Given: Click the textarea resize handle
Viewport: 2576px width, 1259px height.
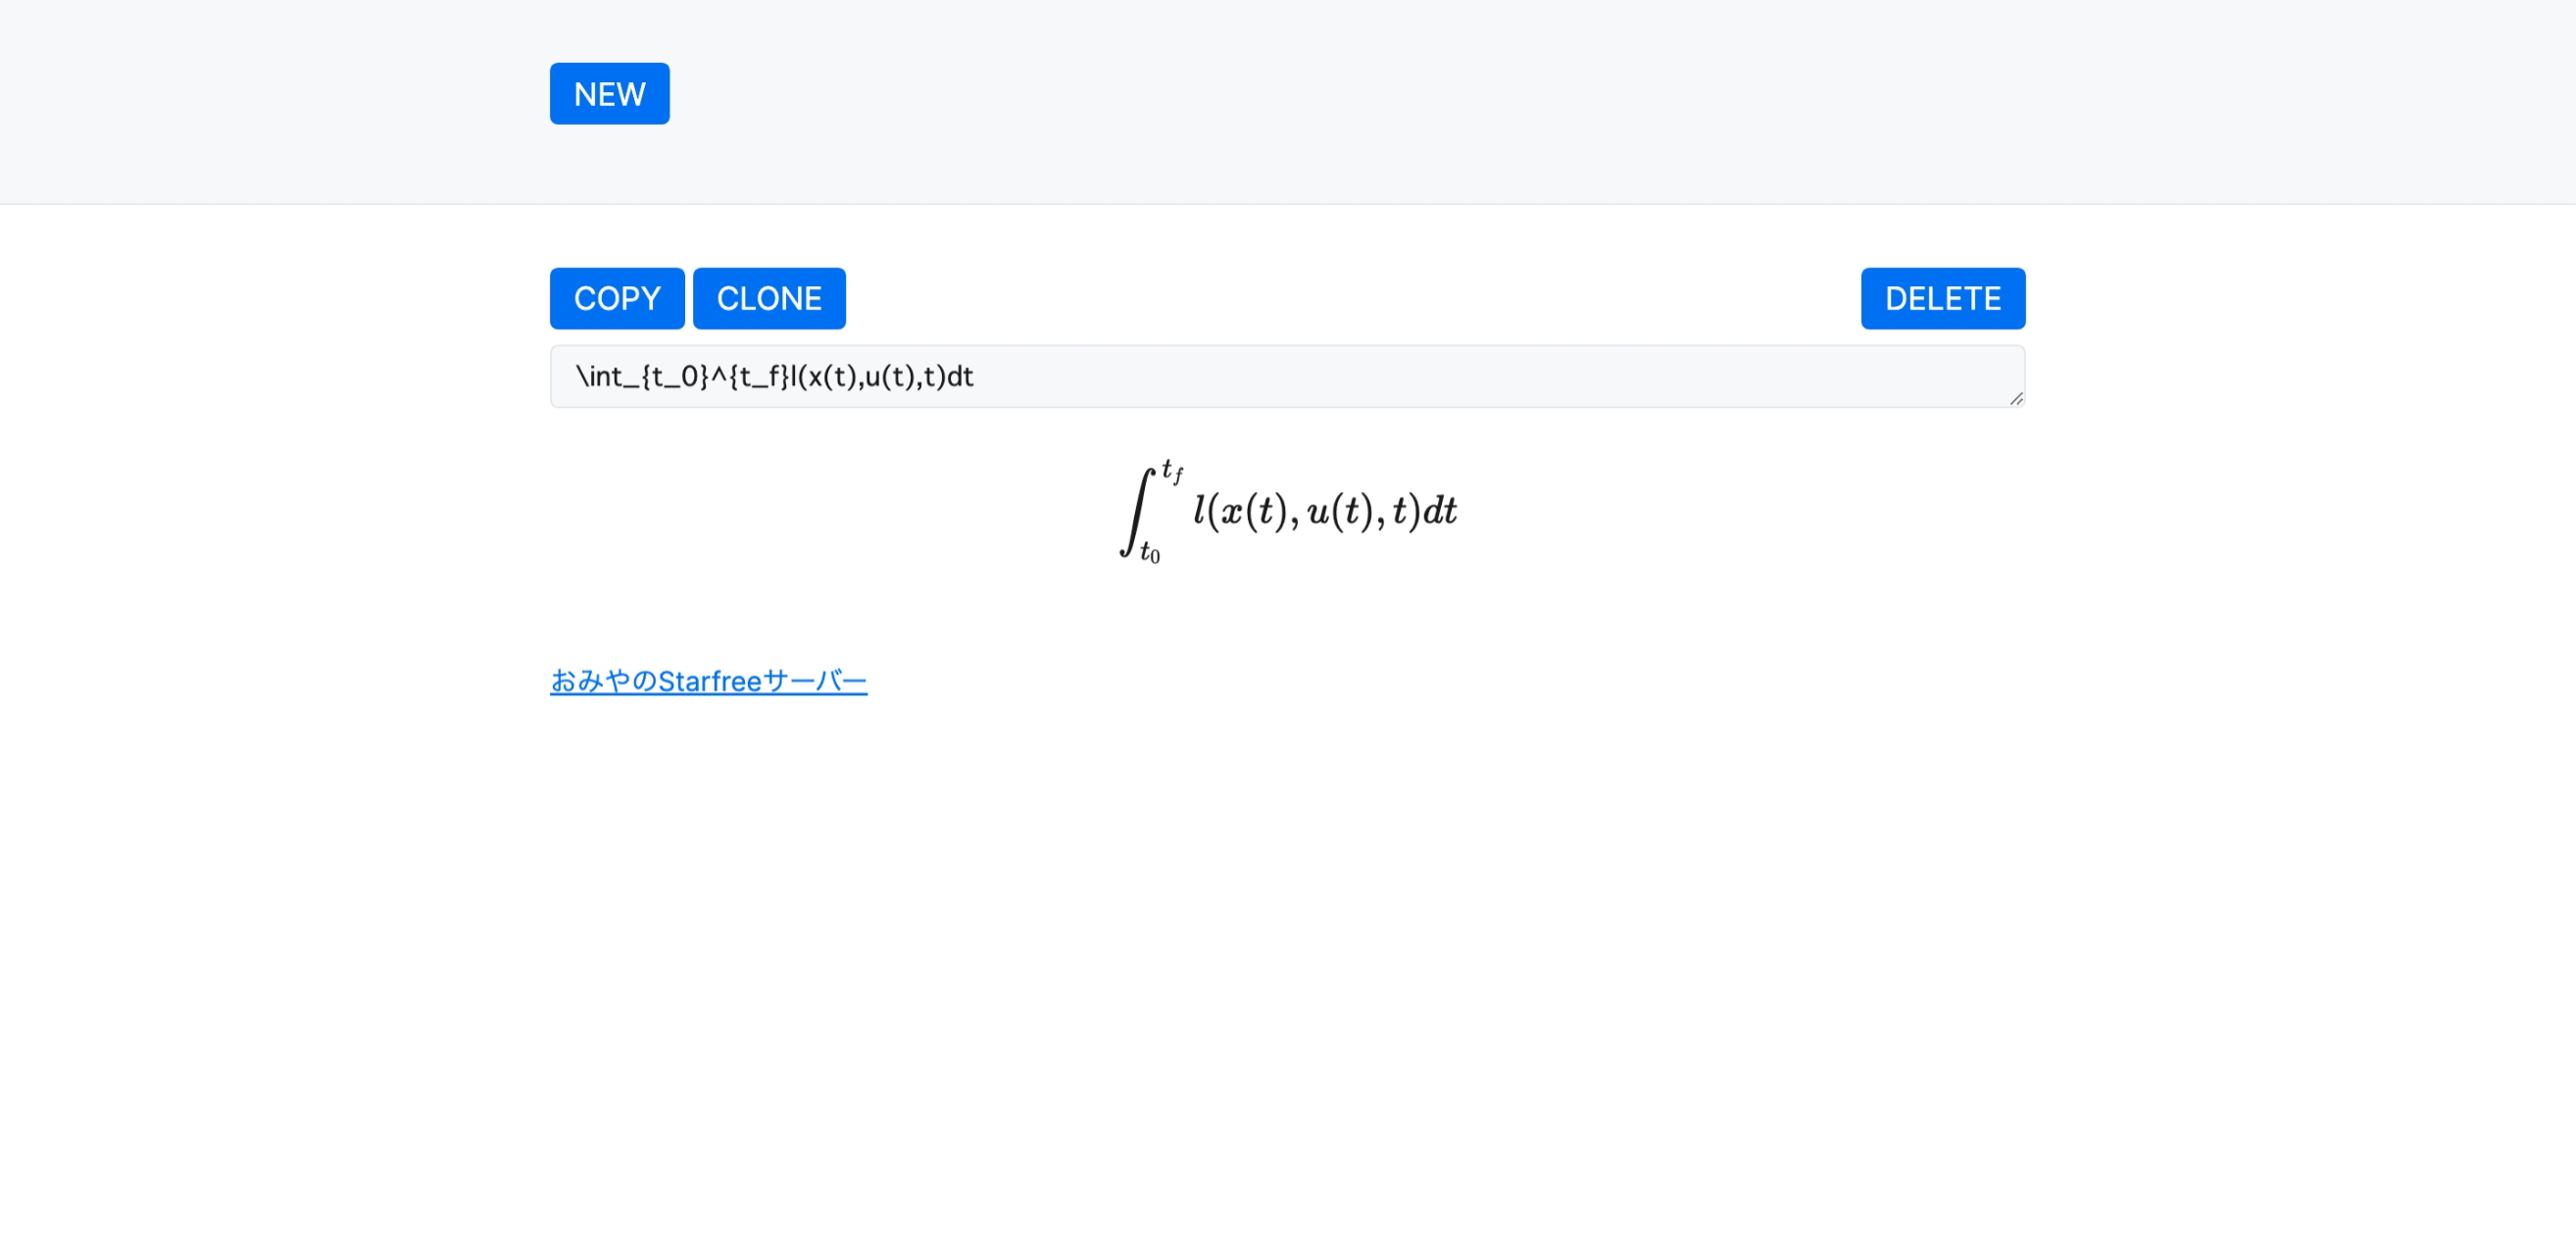Looking at the screenshot, I should click(x=2015, y=399).
